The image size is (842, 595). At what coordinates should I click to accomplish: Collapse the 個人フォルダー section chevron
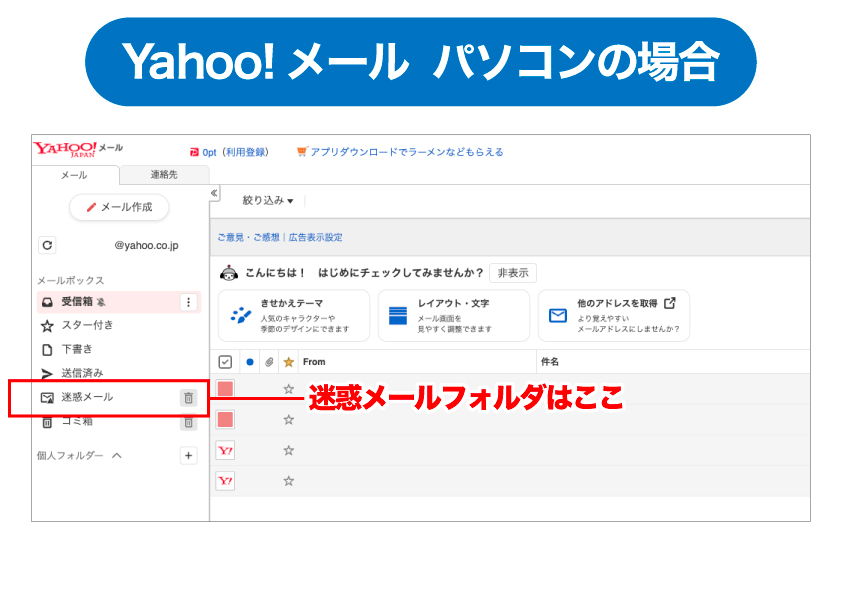pos(117,455)
